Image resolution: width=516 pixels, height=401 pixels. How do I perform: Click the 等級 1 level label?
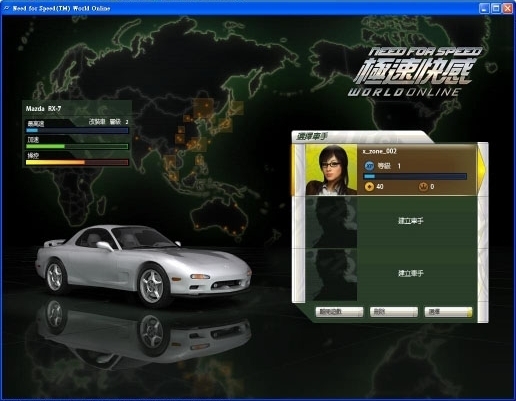coord(389,166)
